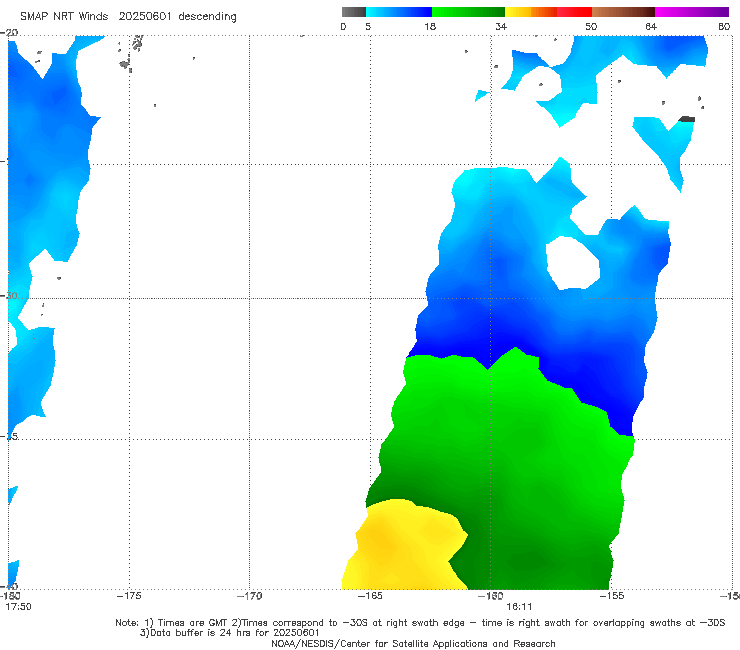Screen dimensions: 740x650
Task: Click the longitude label '-165'
Action: pyautogui.click(x=370, y=596)
